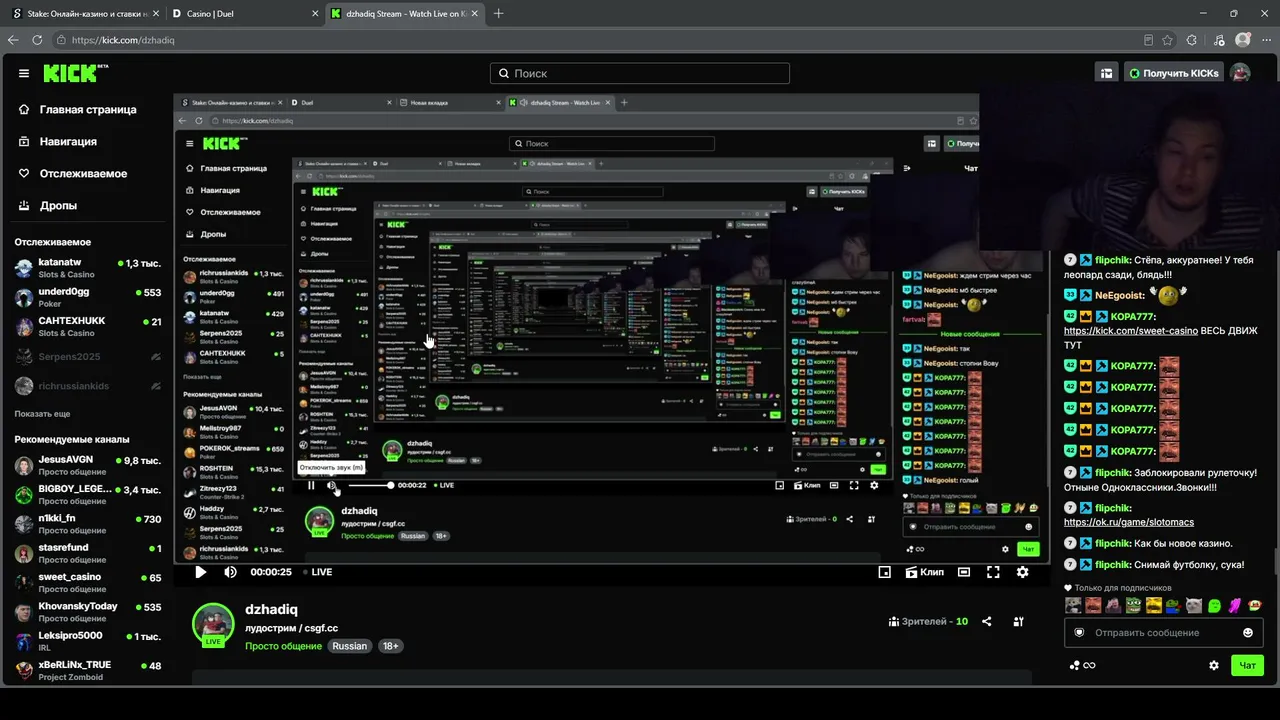Screen dimensions: 1280x720
Task: Click the dzhadiq streamer avatar
Action: (x=213, y=625)
